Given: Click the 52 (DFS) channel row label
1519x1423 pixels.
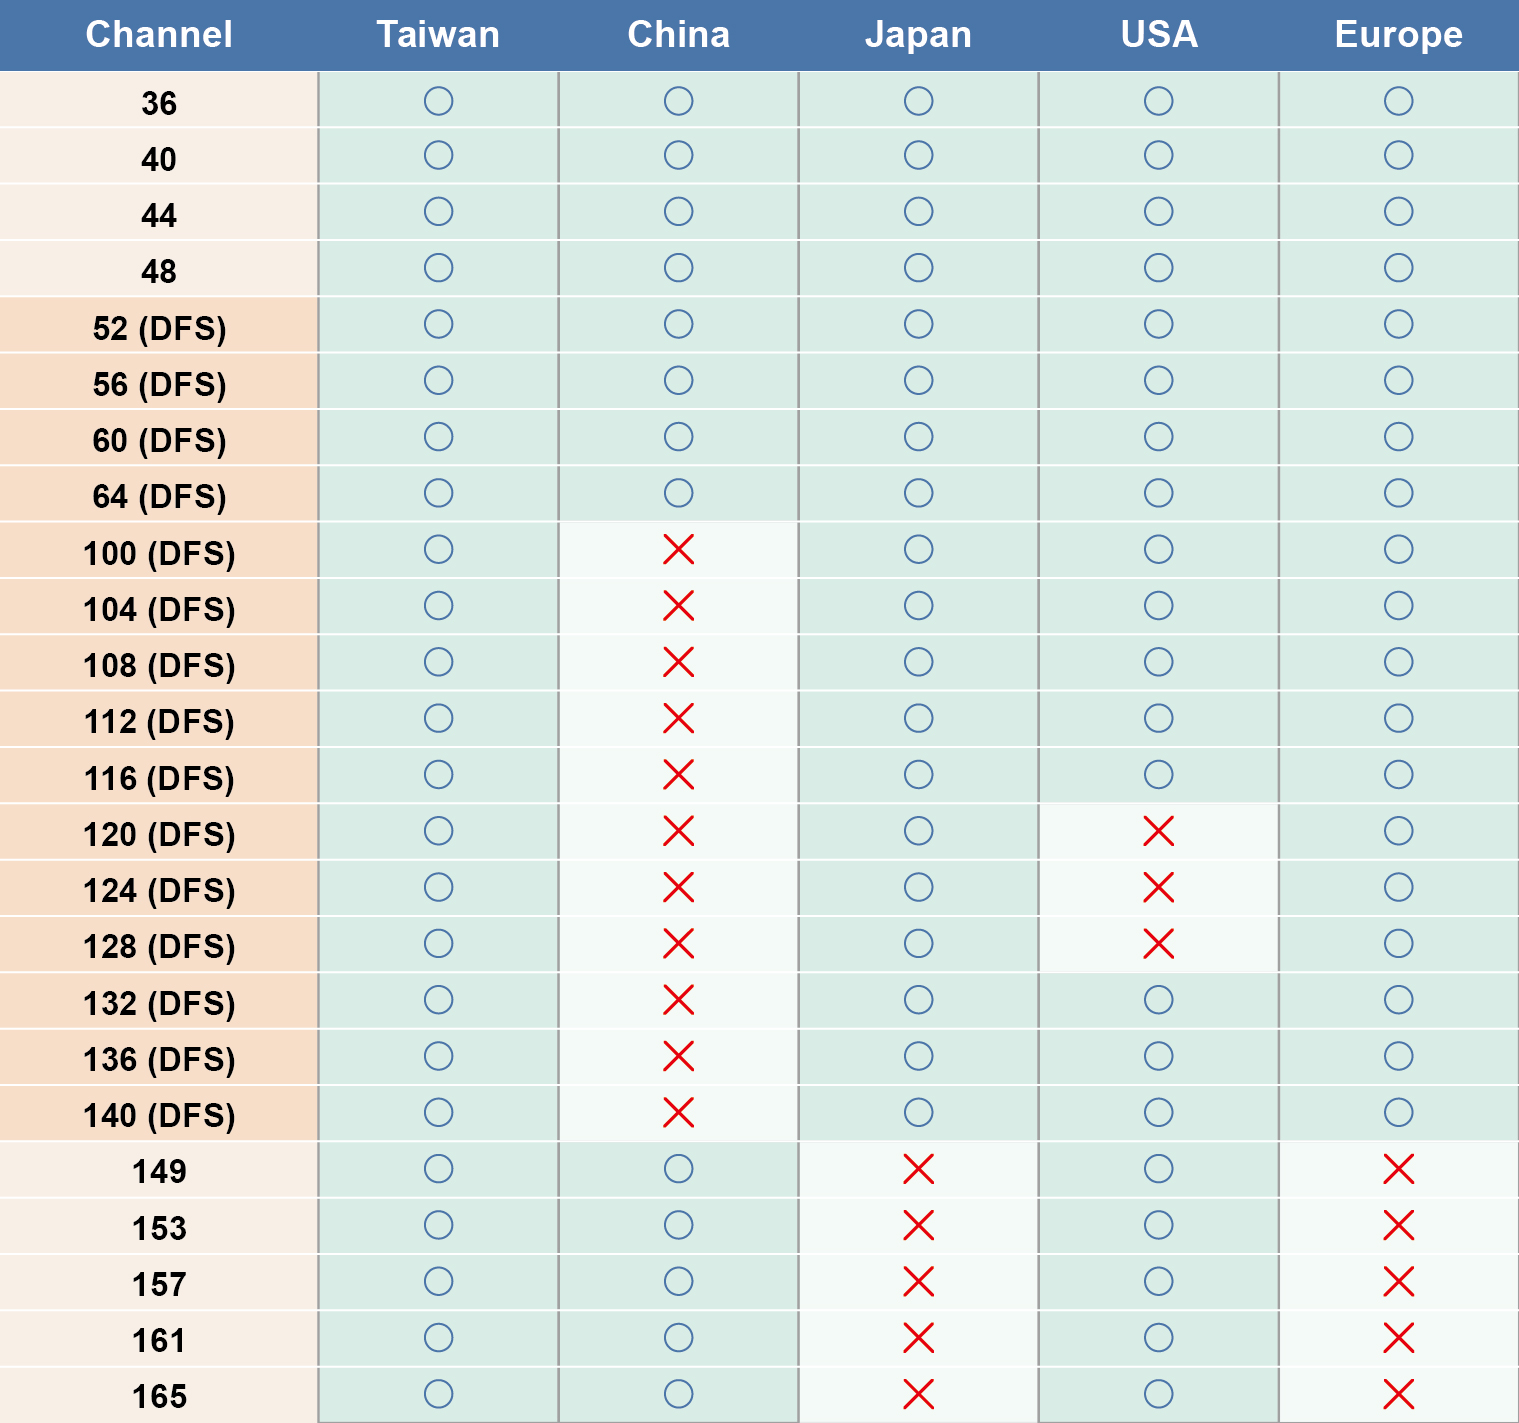Looking at the screenshot, I should tap(159, 328).
